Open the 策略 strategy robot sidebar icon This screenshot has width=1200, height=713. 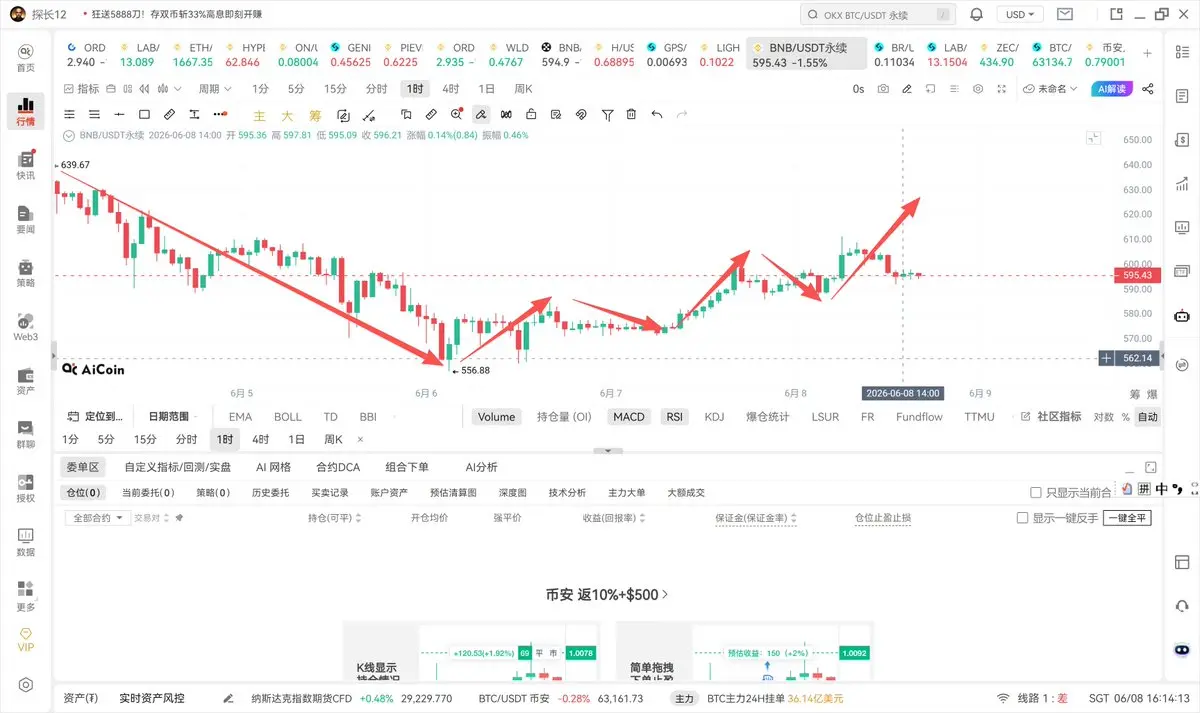26,274
